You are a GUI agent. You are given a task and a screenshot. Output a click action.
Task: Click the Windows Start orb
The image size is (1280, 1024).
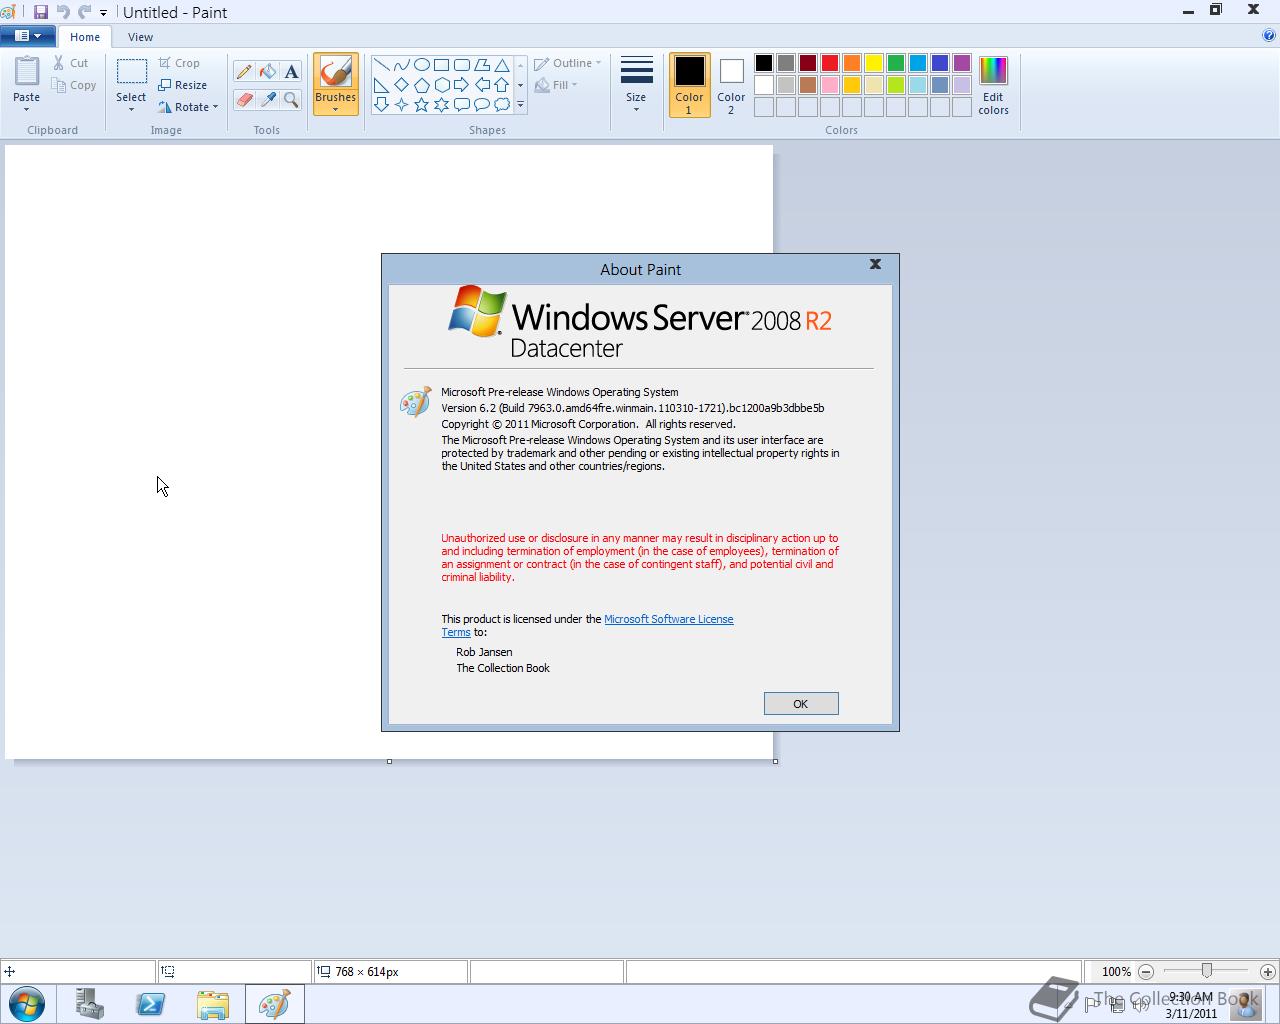tap(27, 1004)
